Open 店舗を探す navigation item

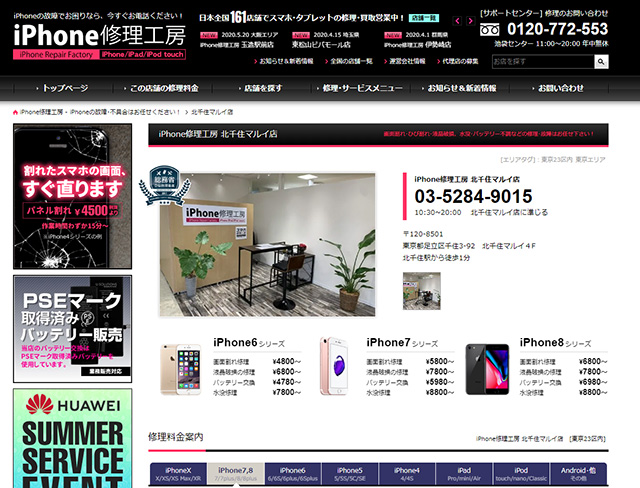pos(261,88)
